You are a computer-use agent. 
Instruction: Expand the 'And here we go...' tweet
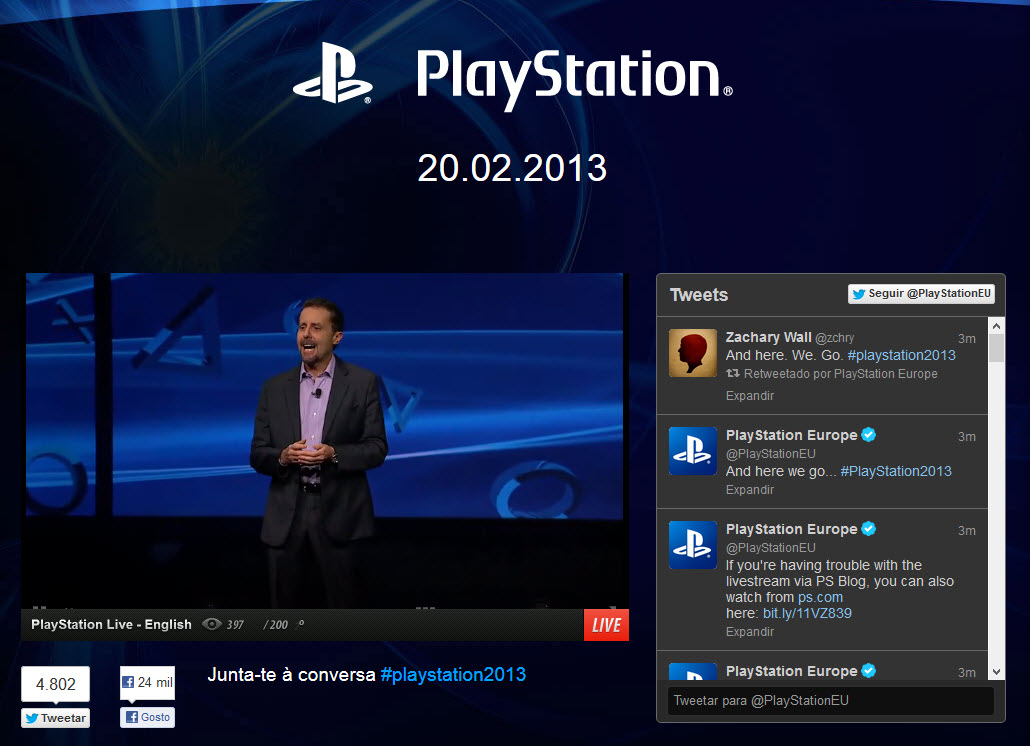tap(750, 490)
